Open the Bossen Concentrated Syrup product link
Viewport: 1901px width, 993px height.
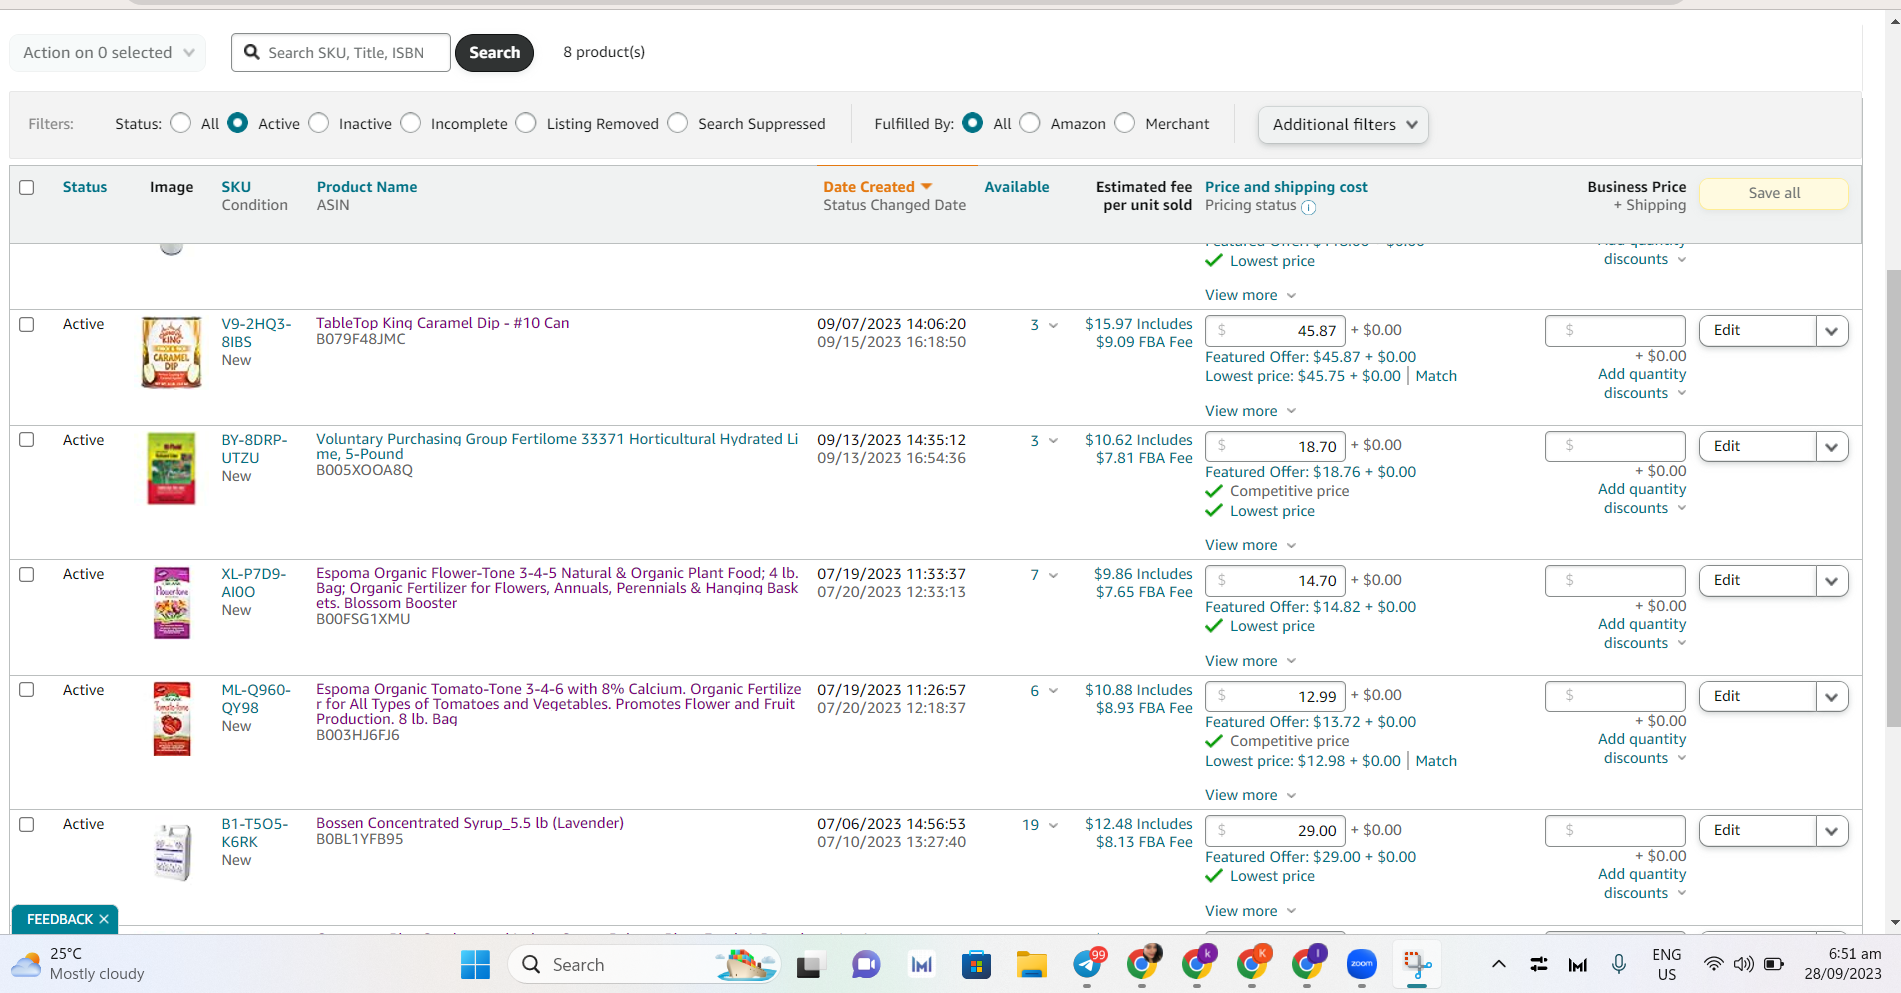point(470,823)
